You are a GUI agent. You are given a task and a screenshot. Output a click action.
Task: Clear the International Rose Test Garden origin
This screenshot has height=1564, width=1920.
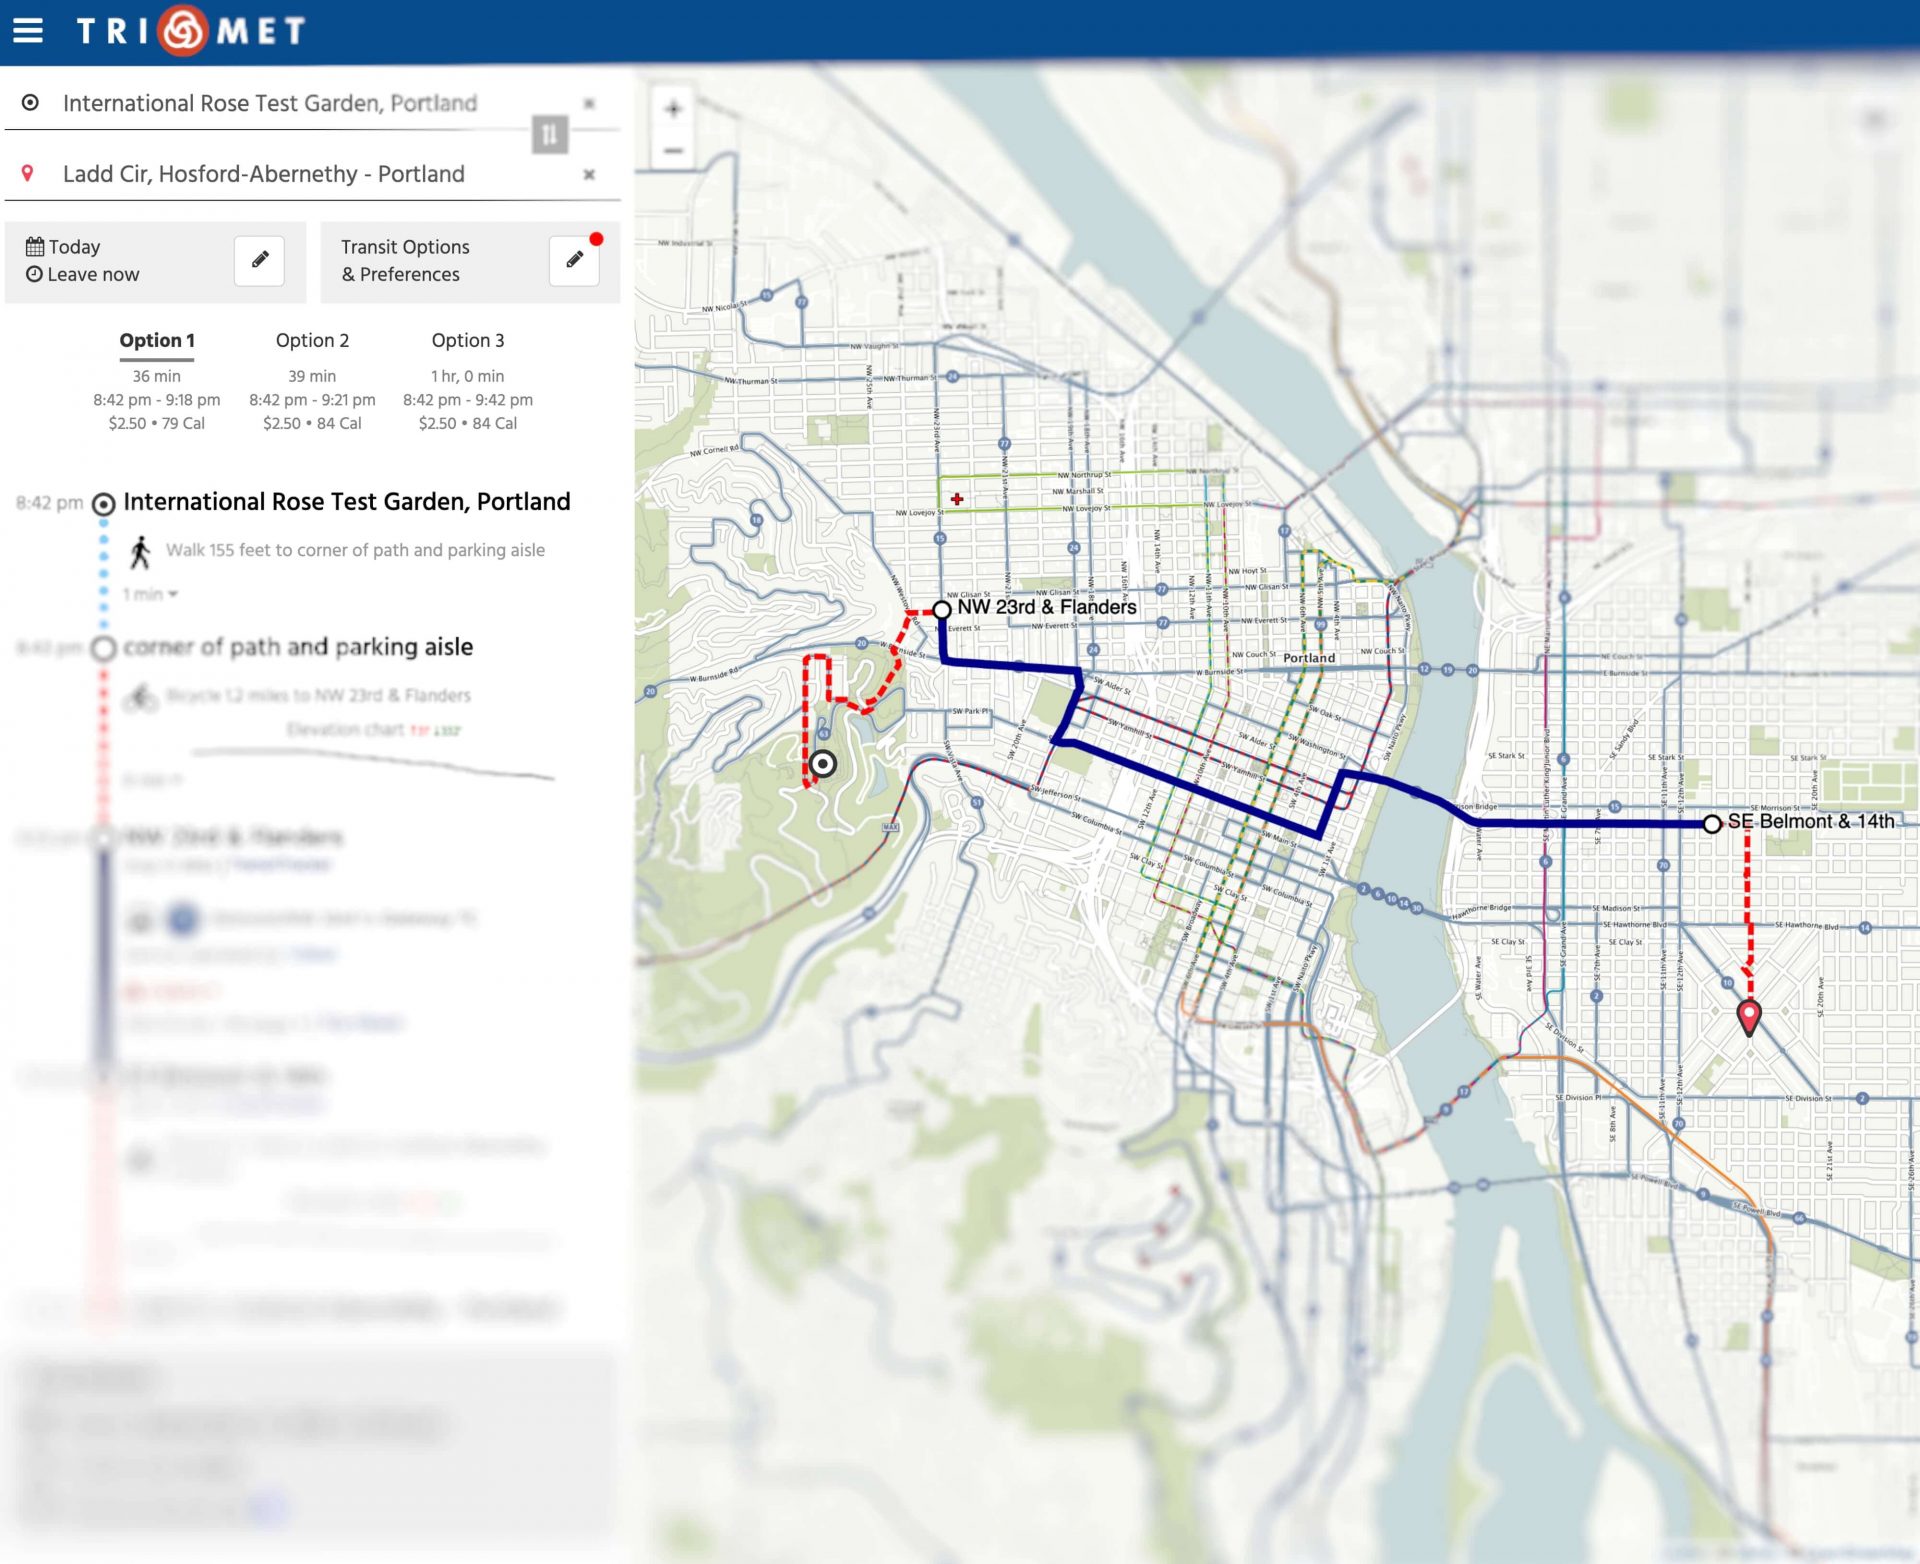point(589,101)
